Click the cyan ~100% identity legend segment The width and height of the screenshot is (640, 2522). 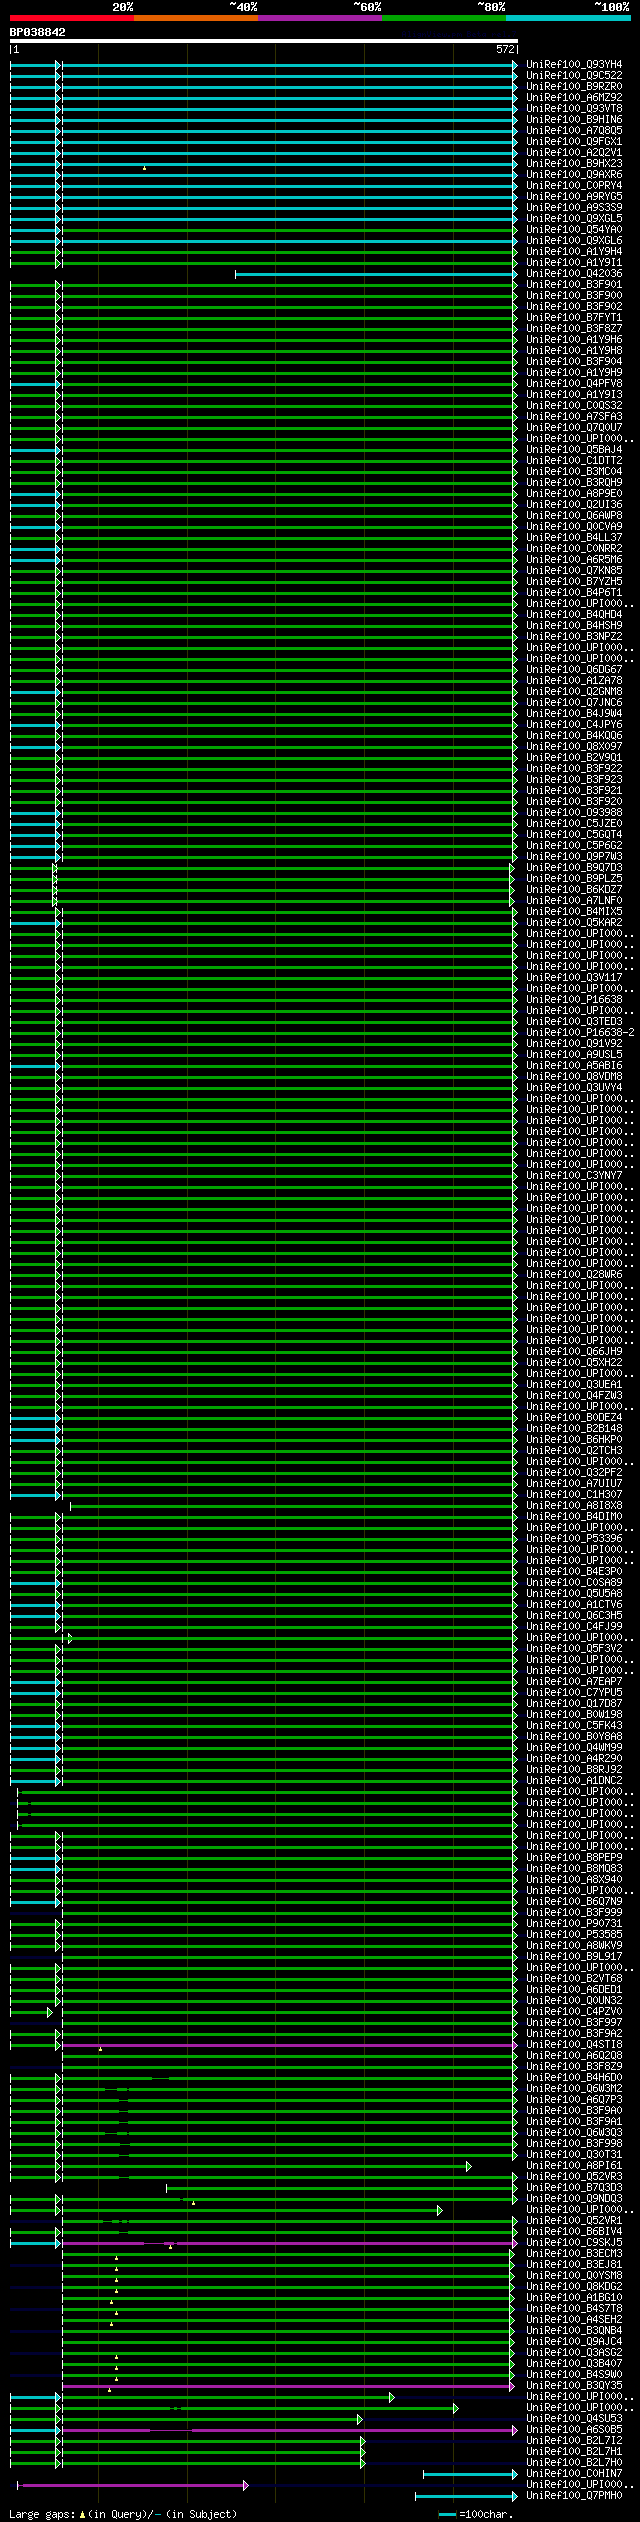(568, 17)
